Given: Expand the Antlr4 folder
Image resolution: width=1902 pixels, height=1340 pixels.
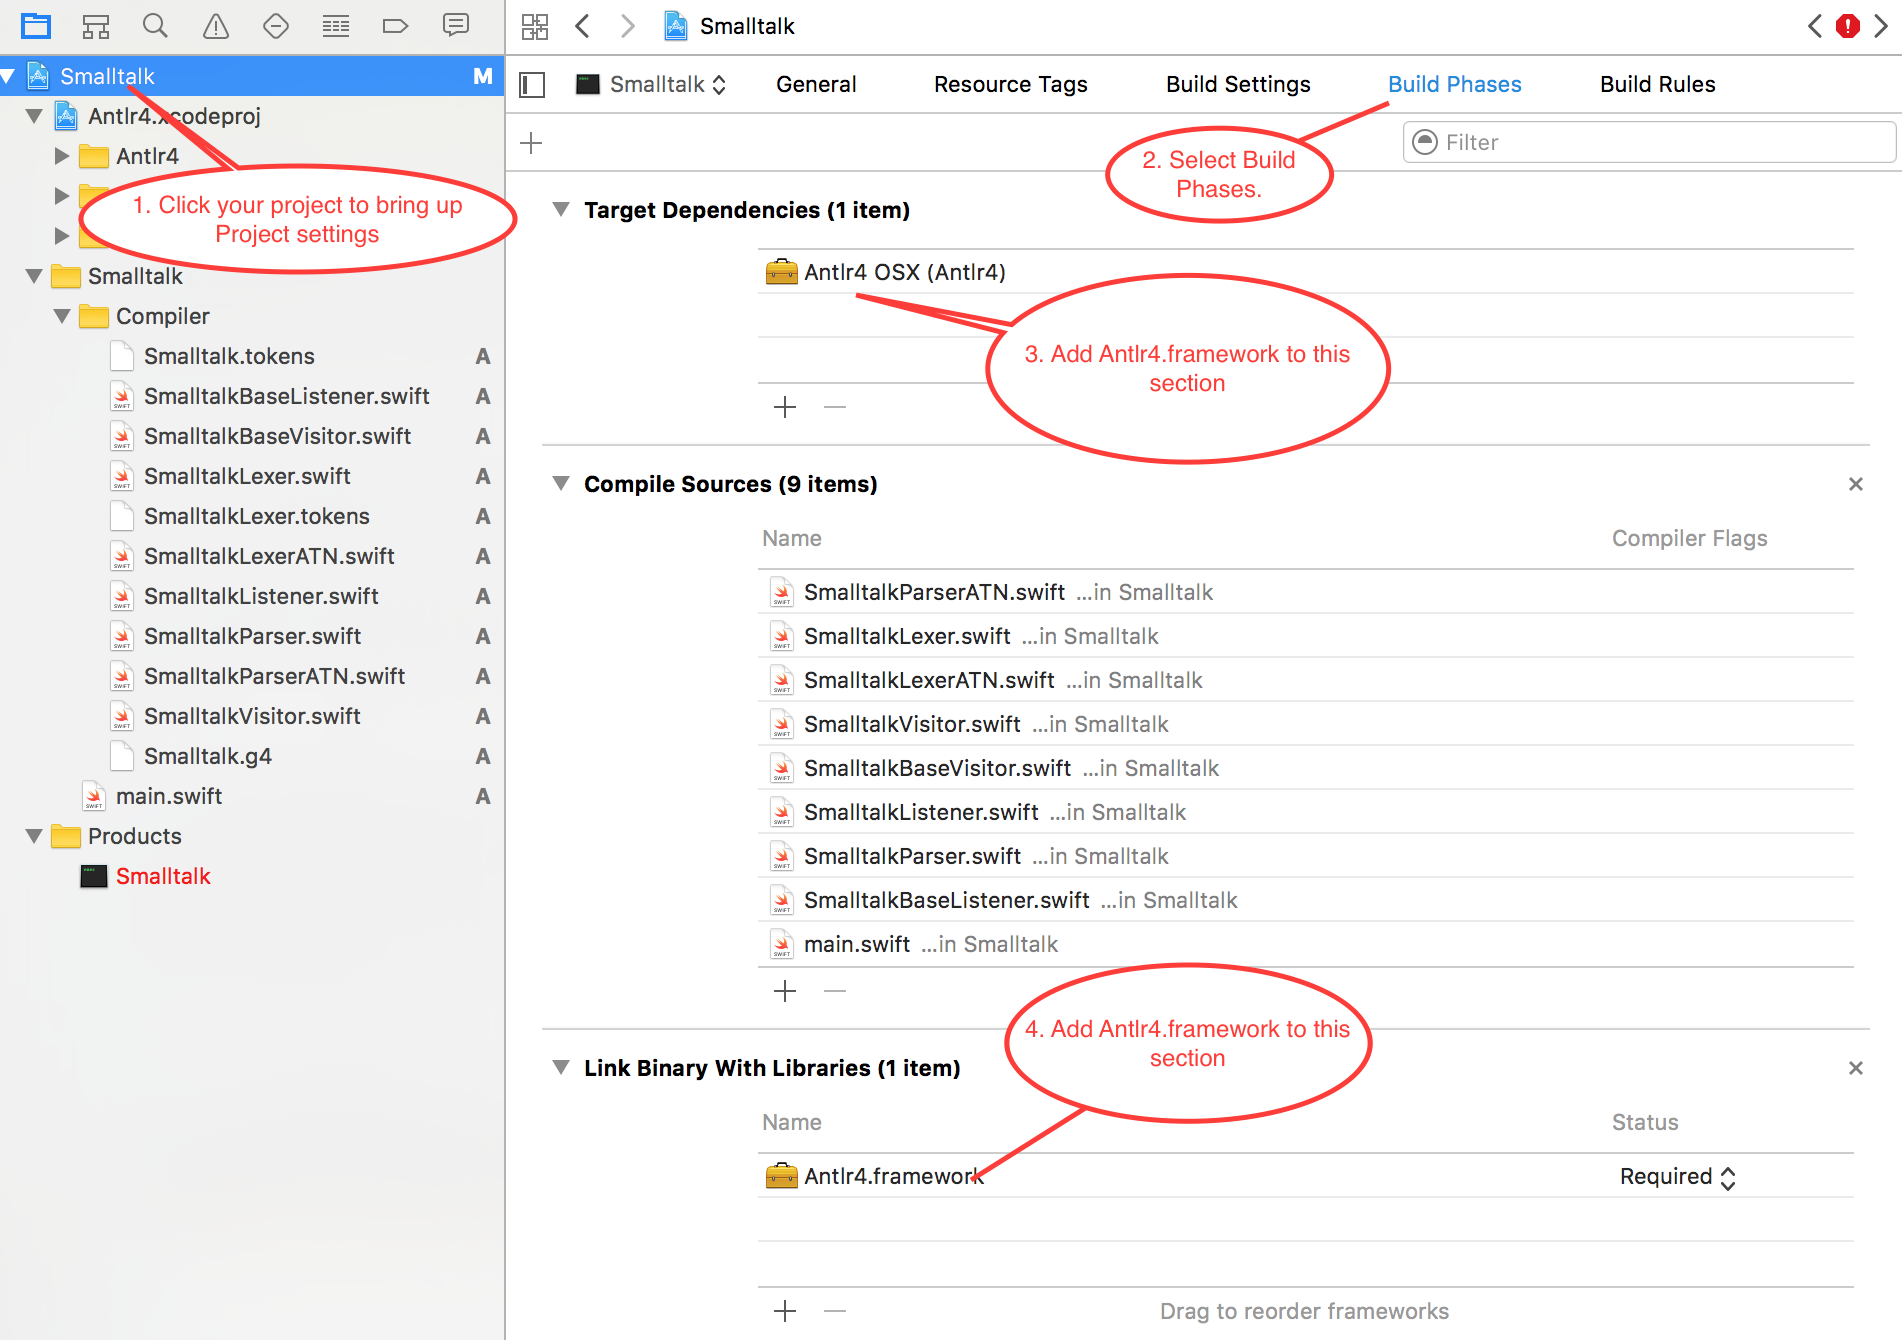Looking at the screenshot, I should point(62,156).
